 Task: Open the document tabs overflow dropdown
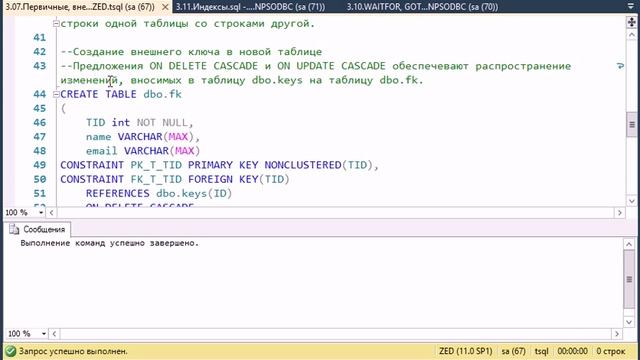[x=631, y=6]
